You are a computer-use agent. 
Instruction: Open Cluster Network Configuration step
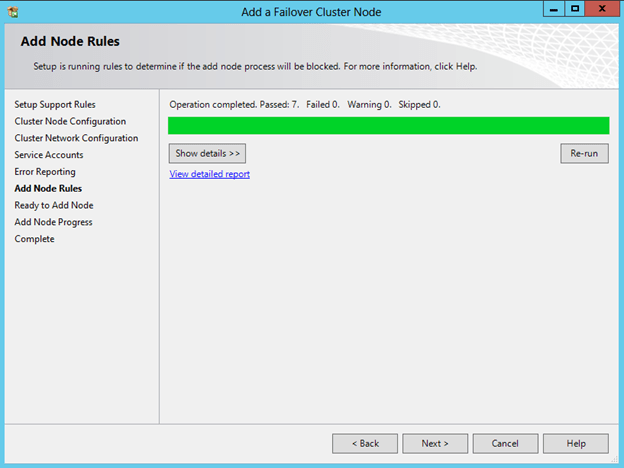[76, 138]
